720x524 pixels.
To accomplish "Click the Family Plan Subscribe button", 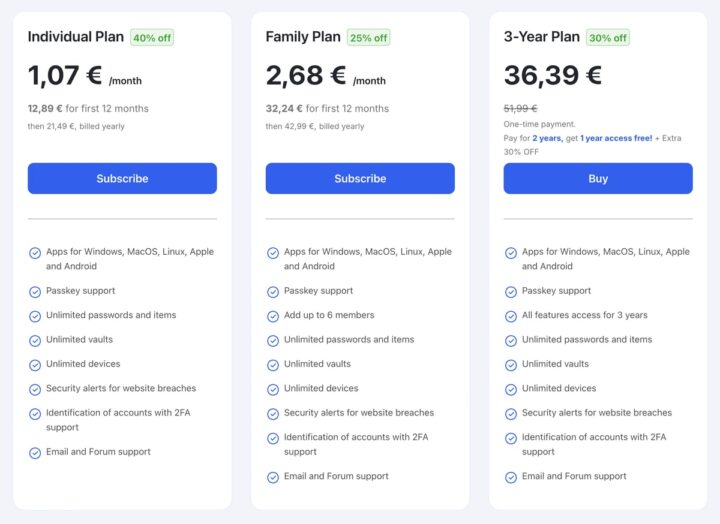I will (360, 178).
